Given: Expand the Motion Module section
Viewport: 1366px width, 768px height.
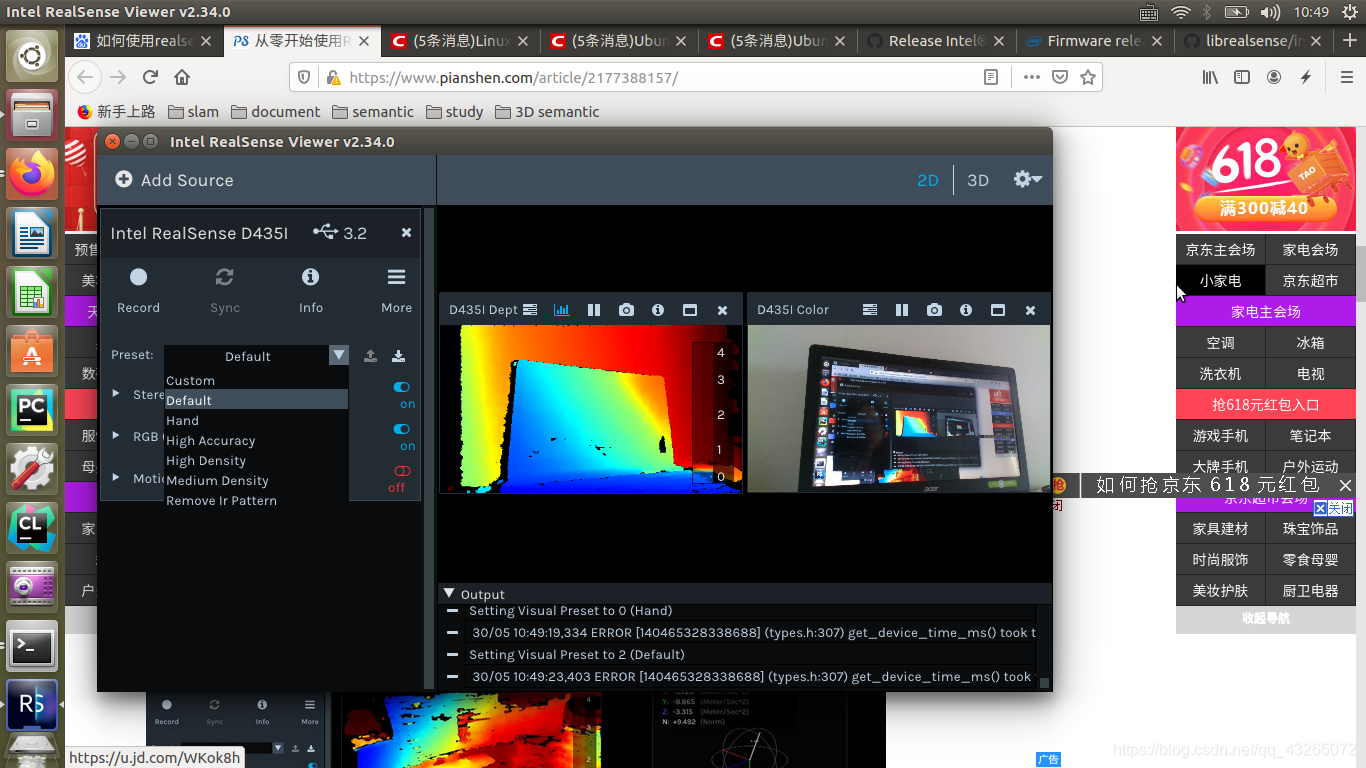Looking at the screenshot, I should tap(116, 478).
